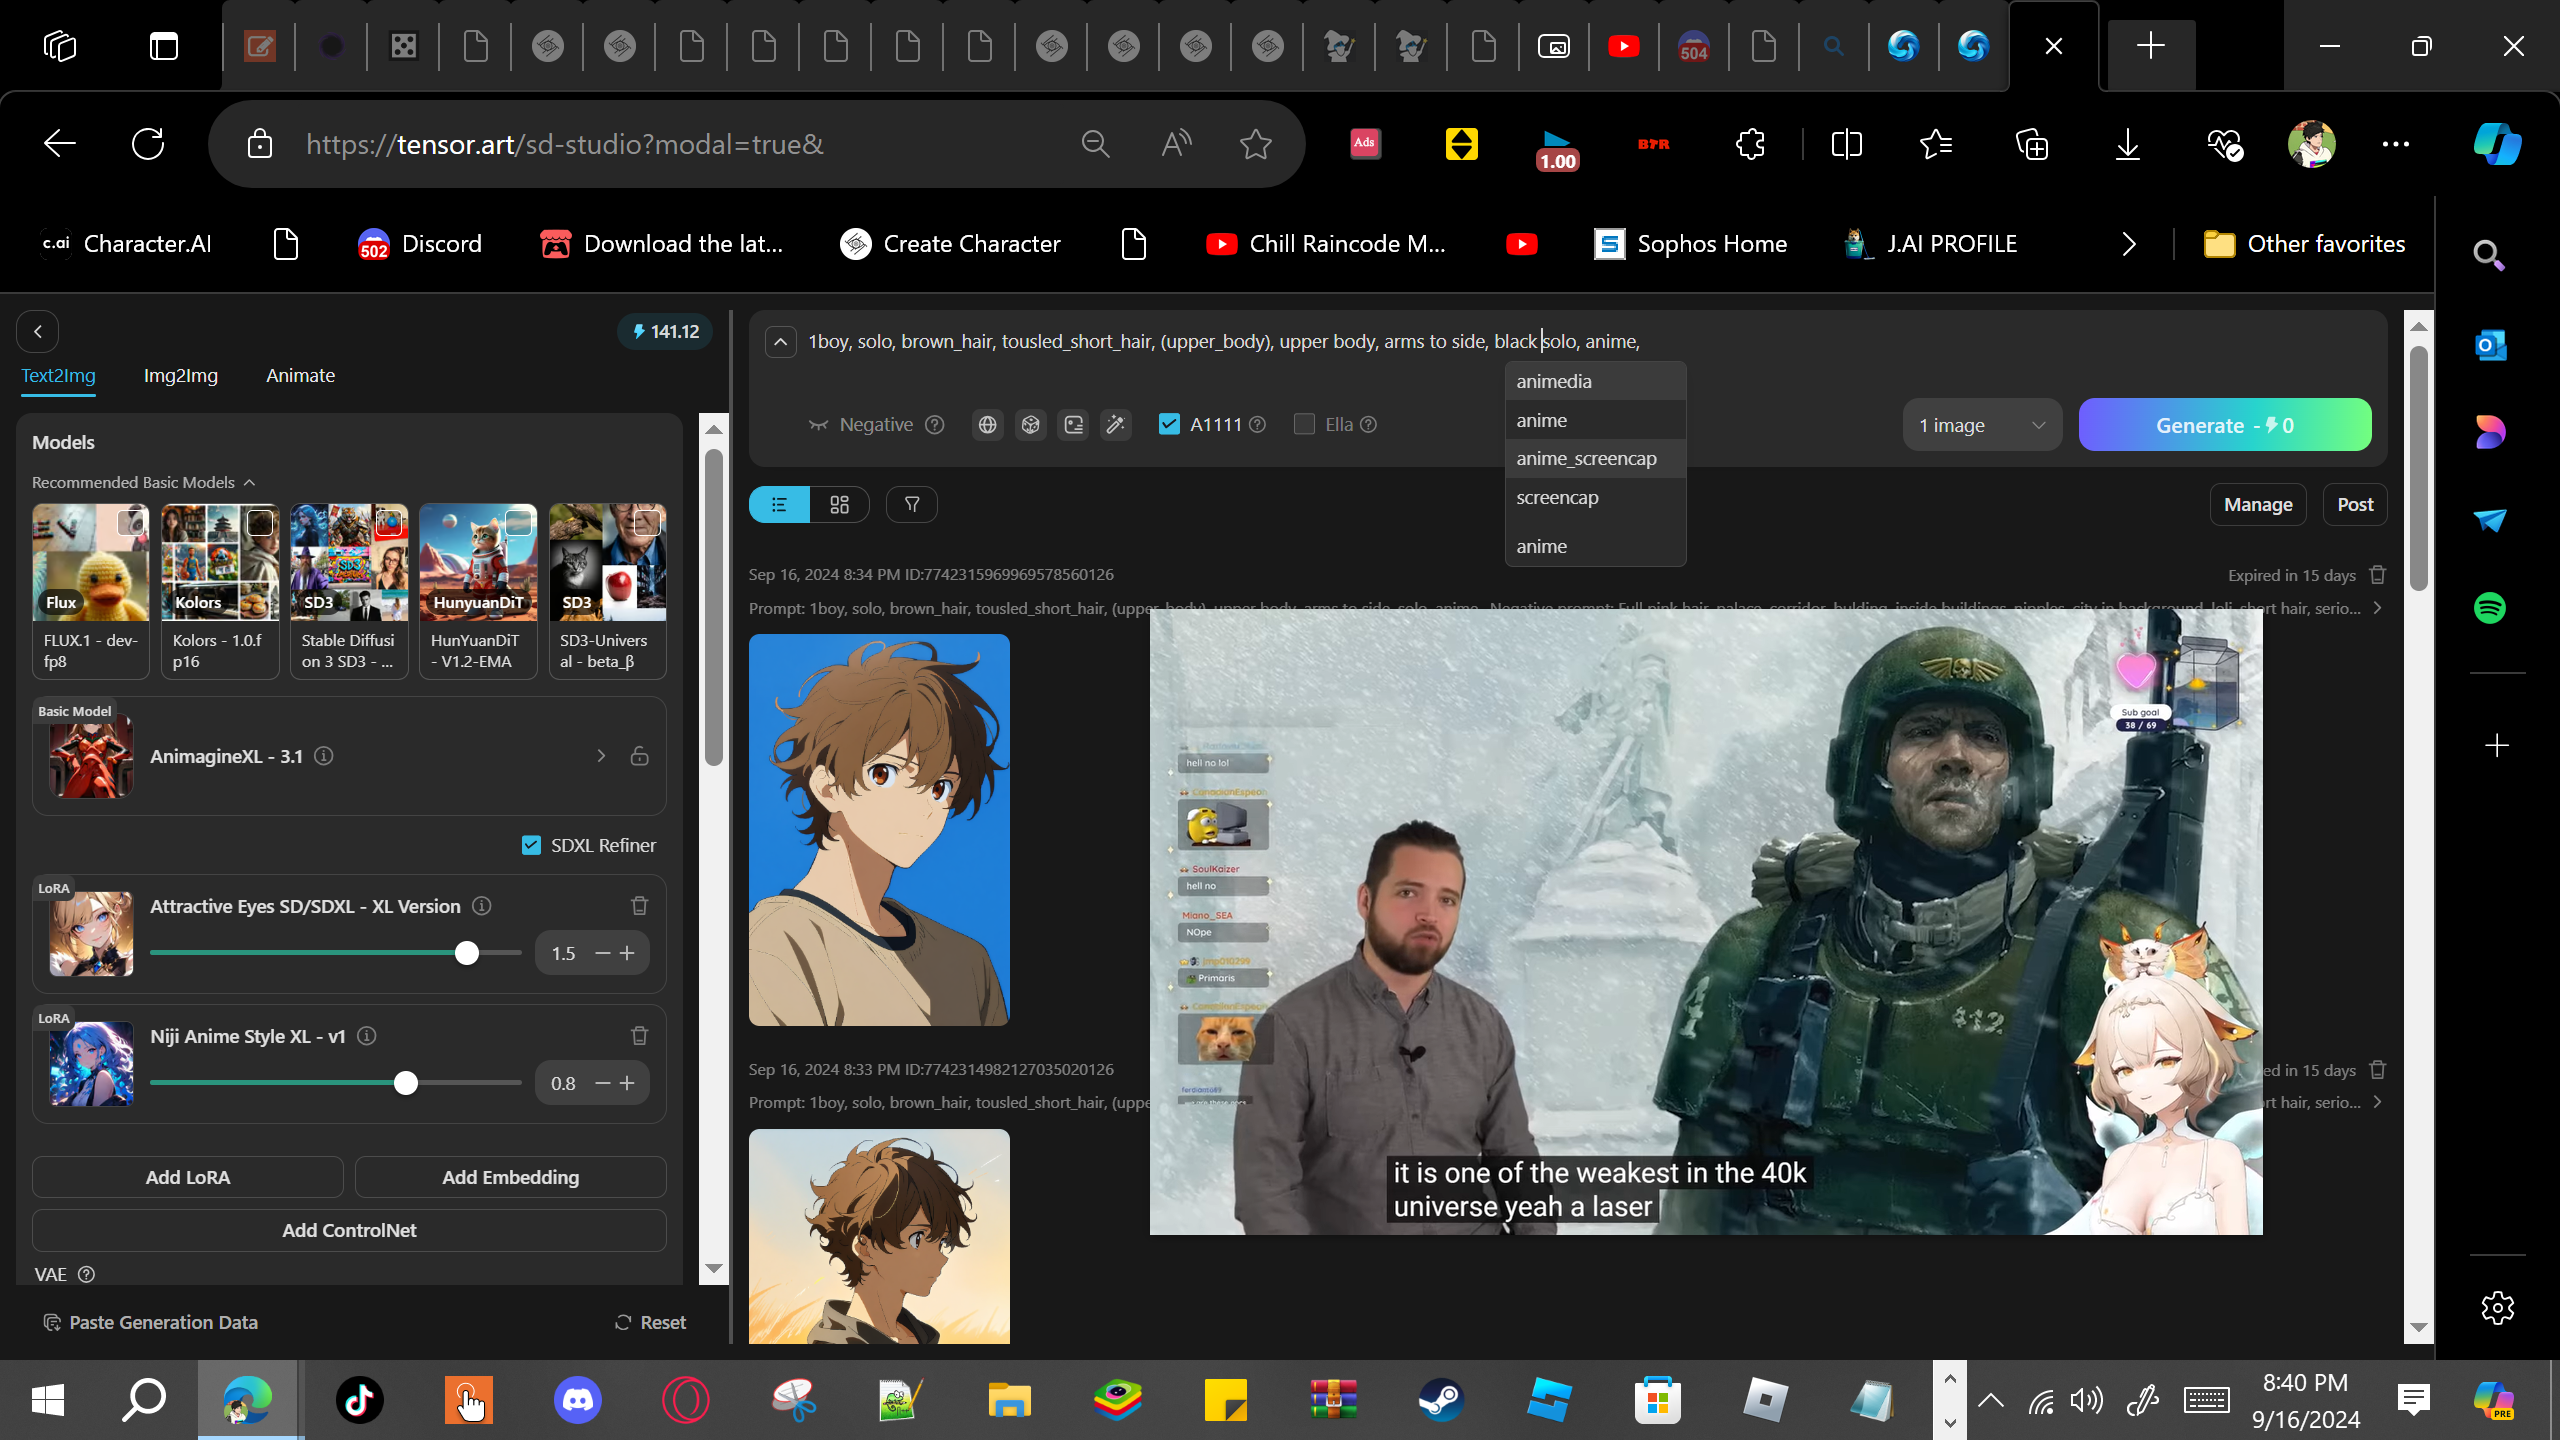Click the globe translate icon under the prompt
Viewport: 2560px width, 1440px height.
tap(987, 425)
